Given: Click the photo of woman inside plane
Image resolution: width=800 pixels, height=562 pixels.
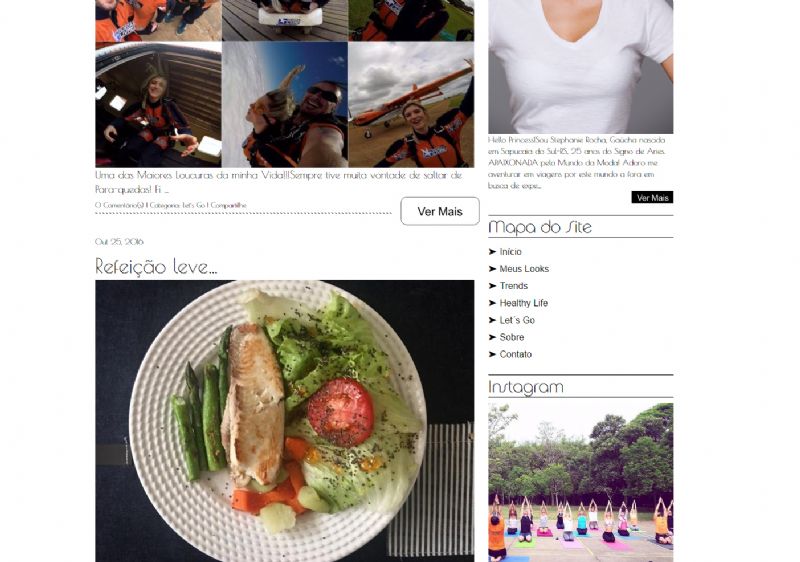Looking at the screenshot, I should tap(158, 105).
